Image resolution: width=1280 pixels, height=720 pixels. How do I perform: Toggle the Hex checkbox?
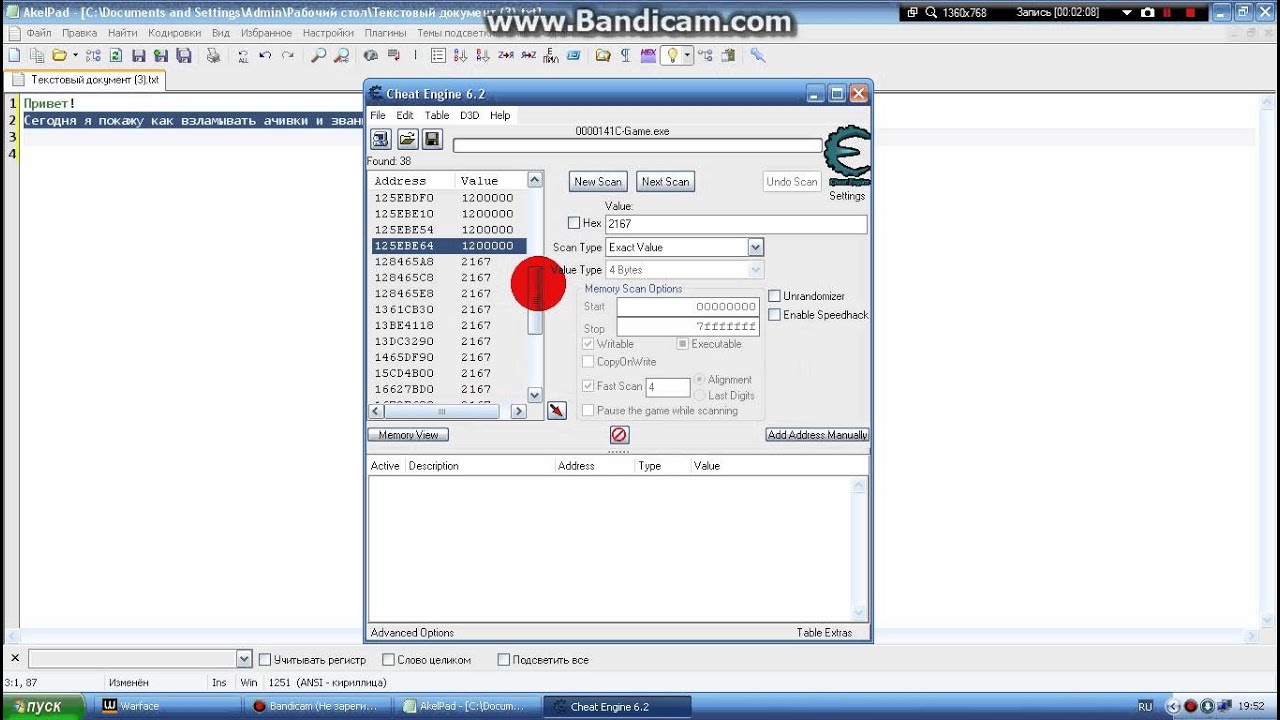(x=574, y=223)
